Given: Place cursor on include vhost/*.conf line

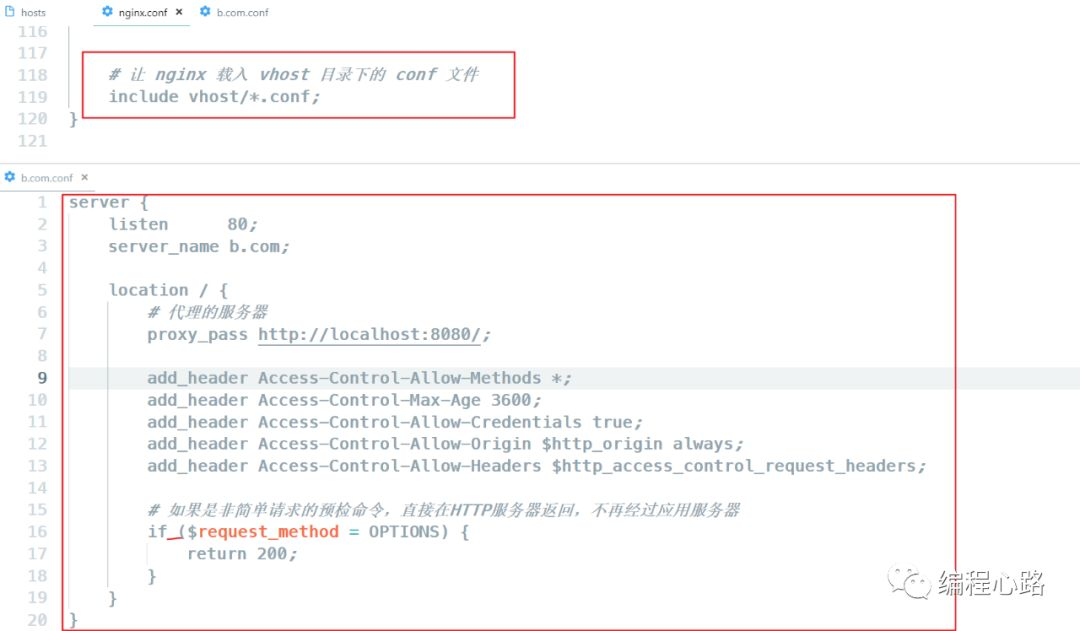Looking at the screenshot, I should (214, 97).
